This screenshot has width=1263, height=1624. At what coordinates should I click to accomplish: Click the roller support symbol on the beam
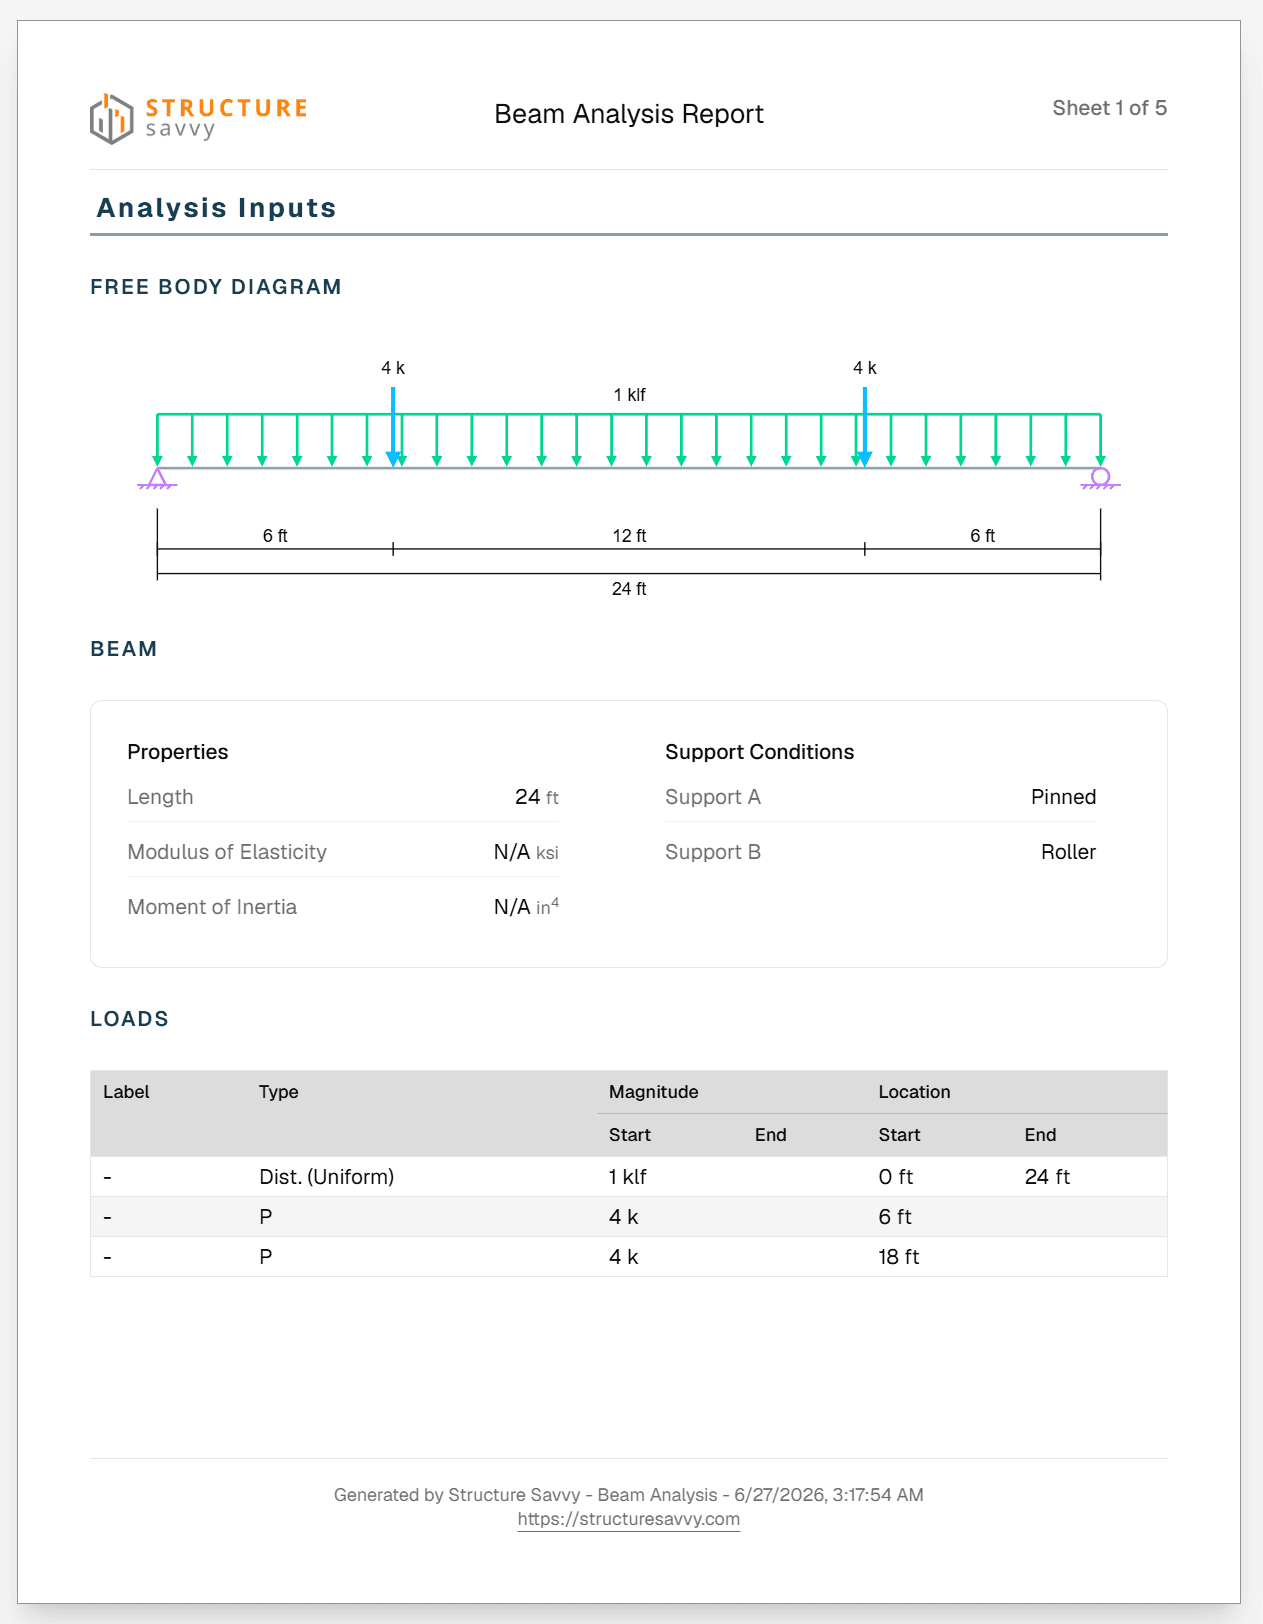[x=1100, y=479]
